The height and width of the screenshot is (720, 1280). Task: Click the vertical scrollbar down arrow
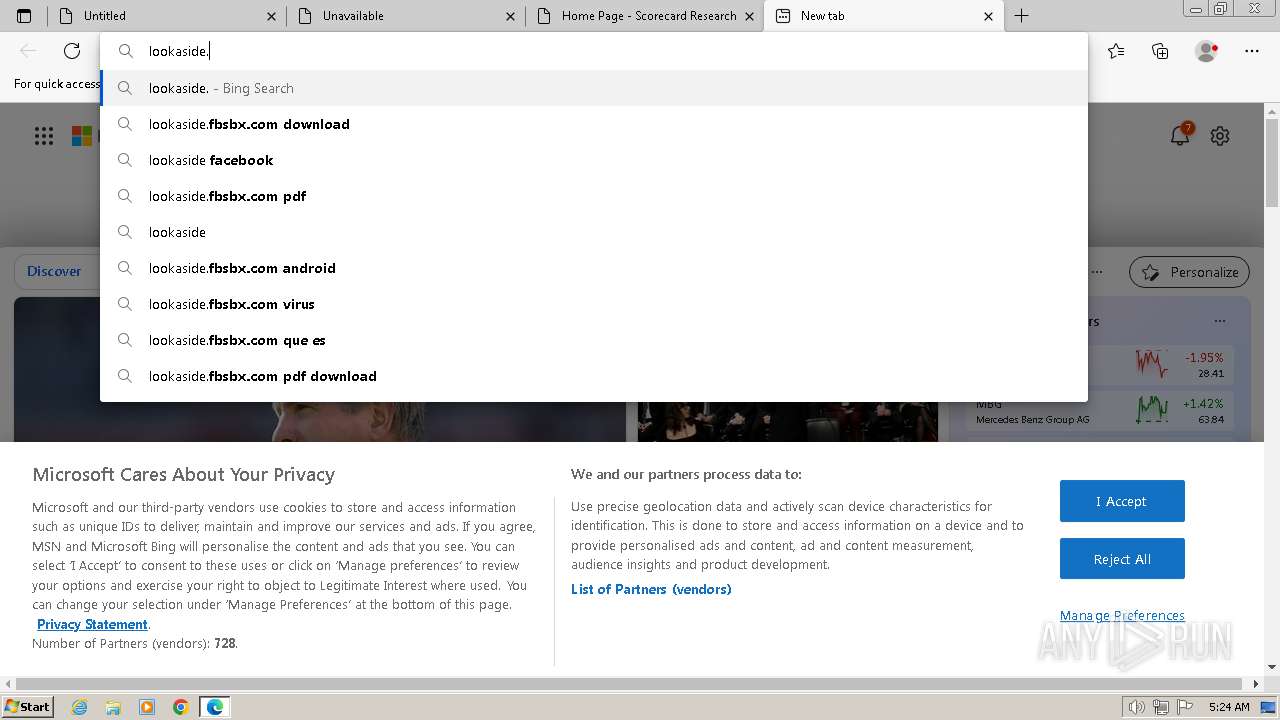click(x=1272, y=667)
